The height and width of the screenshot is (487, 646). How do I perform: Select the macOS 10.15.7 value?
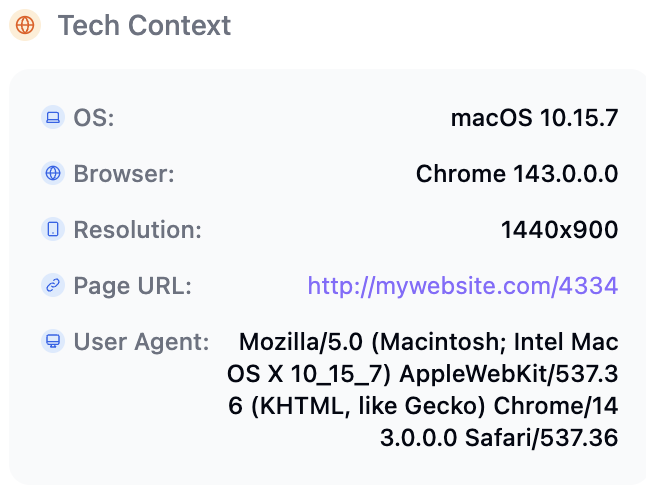pos(534,118)
